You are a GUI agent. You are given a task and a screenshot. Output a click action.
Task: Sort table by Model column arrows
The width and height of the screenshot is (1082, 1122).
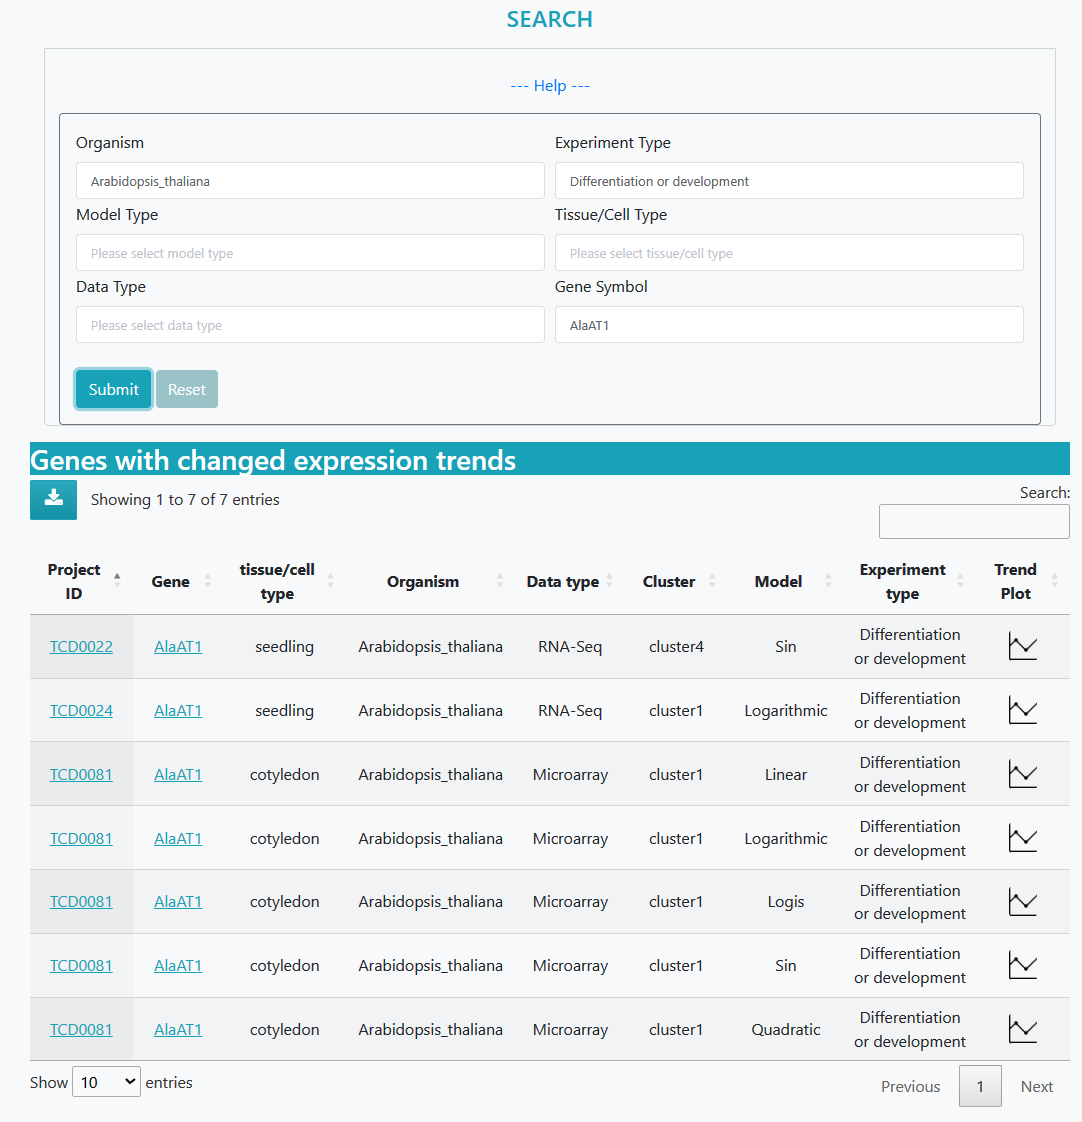[828, 581]
